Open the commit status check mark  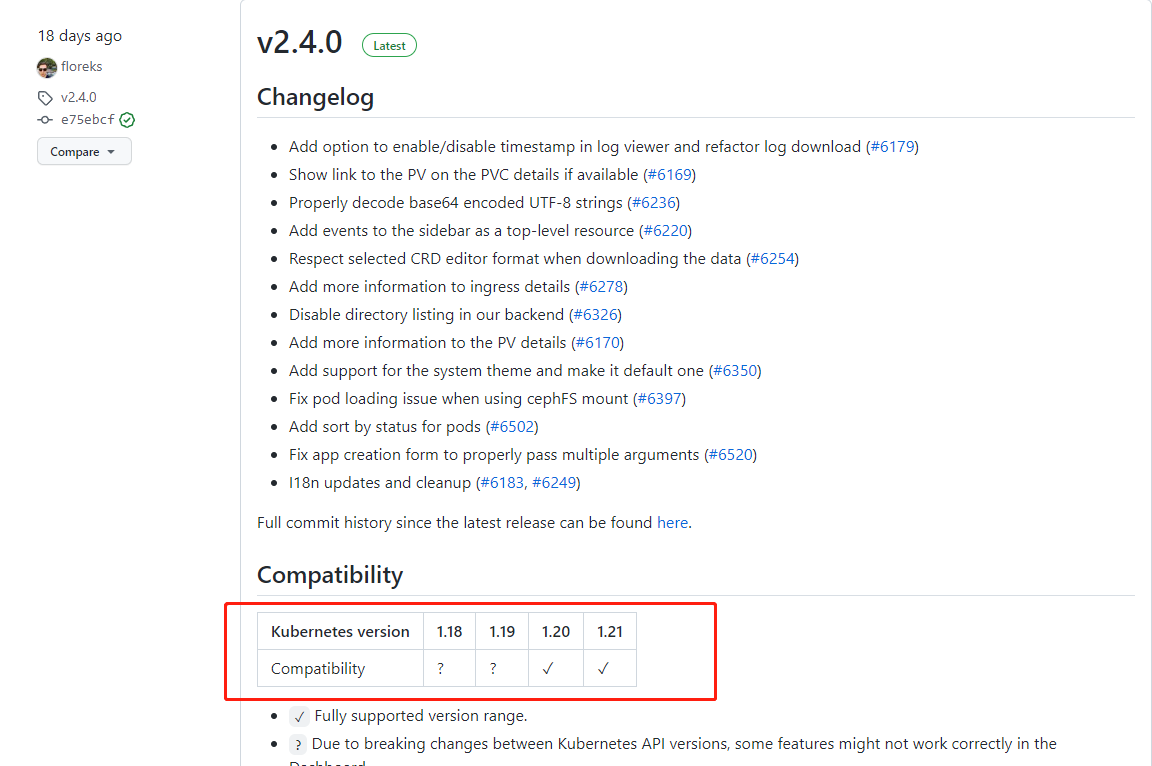coord(127,119)
